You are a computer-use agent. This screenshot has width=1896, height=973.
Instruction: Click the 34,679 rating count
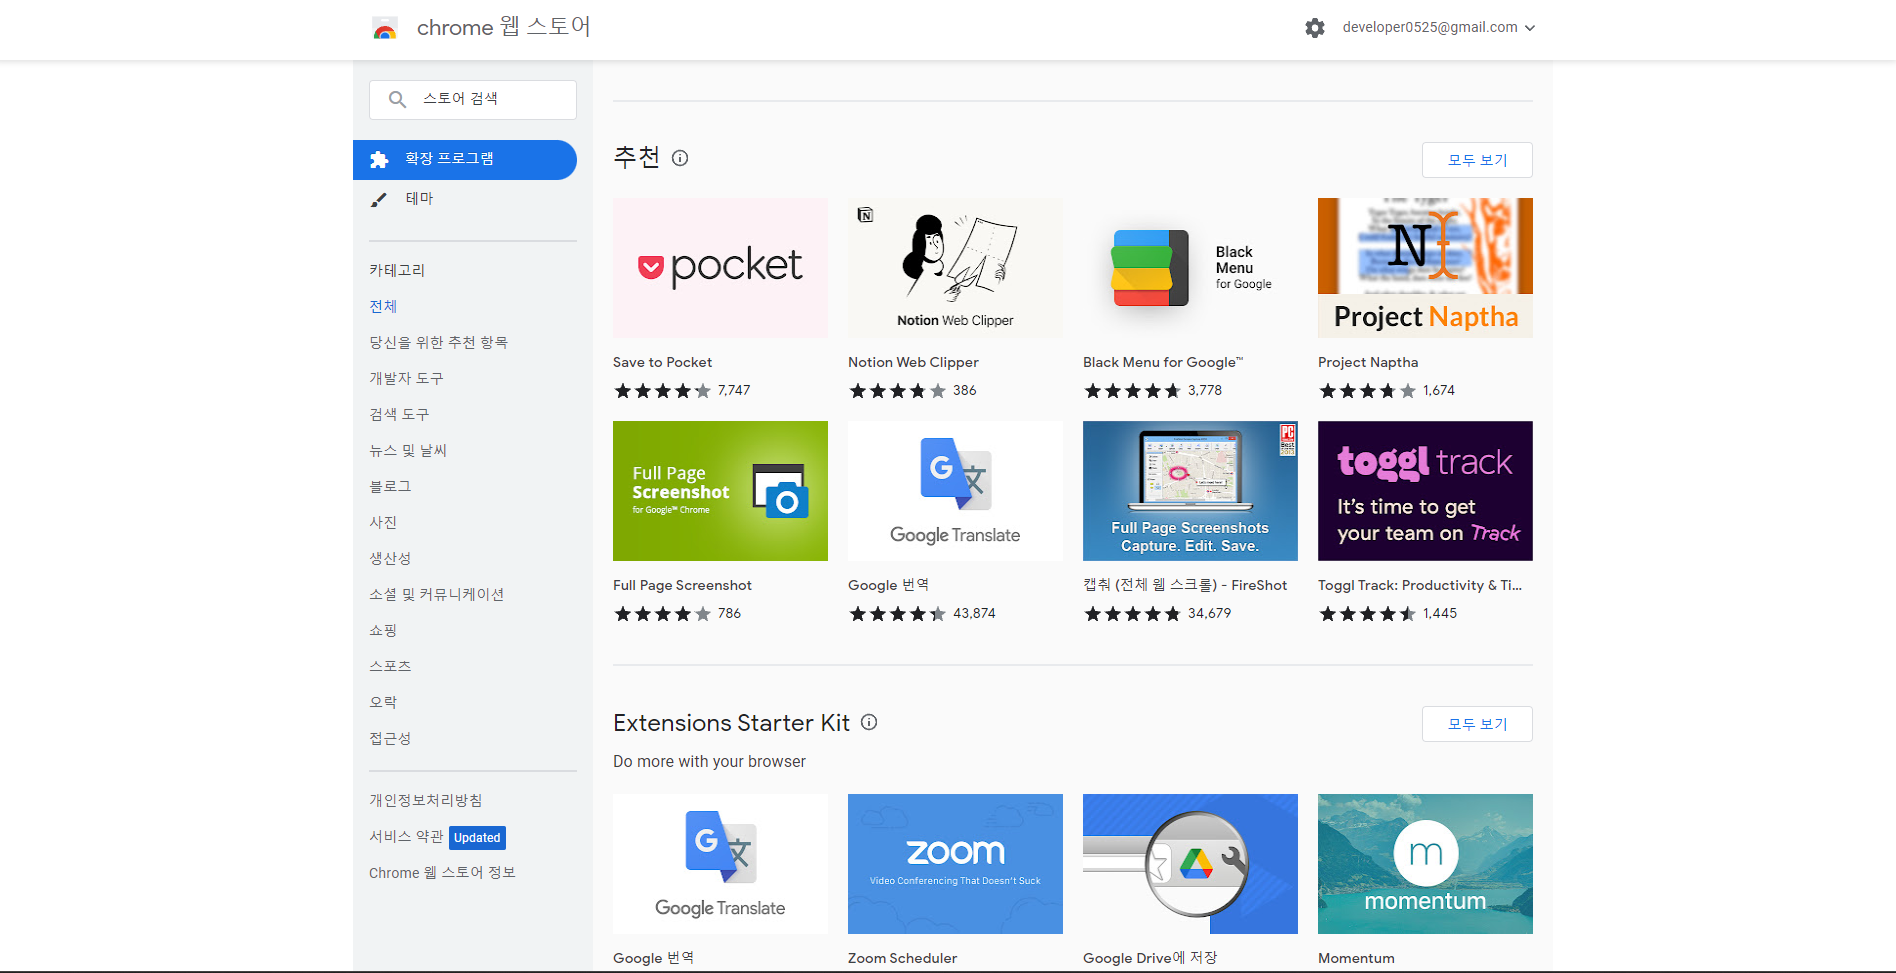(1209, 613)
